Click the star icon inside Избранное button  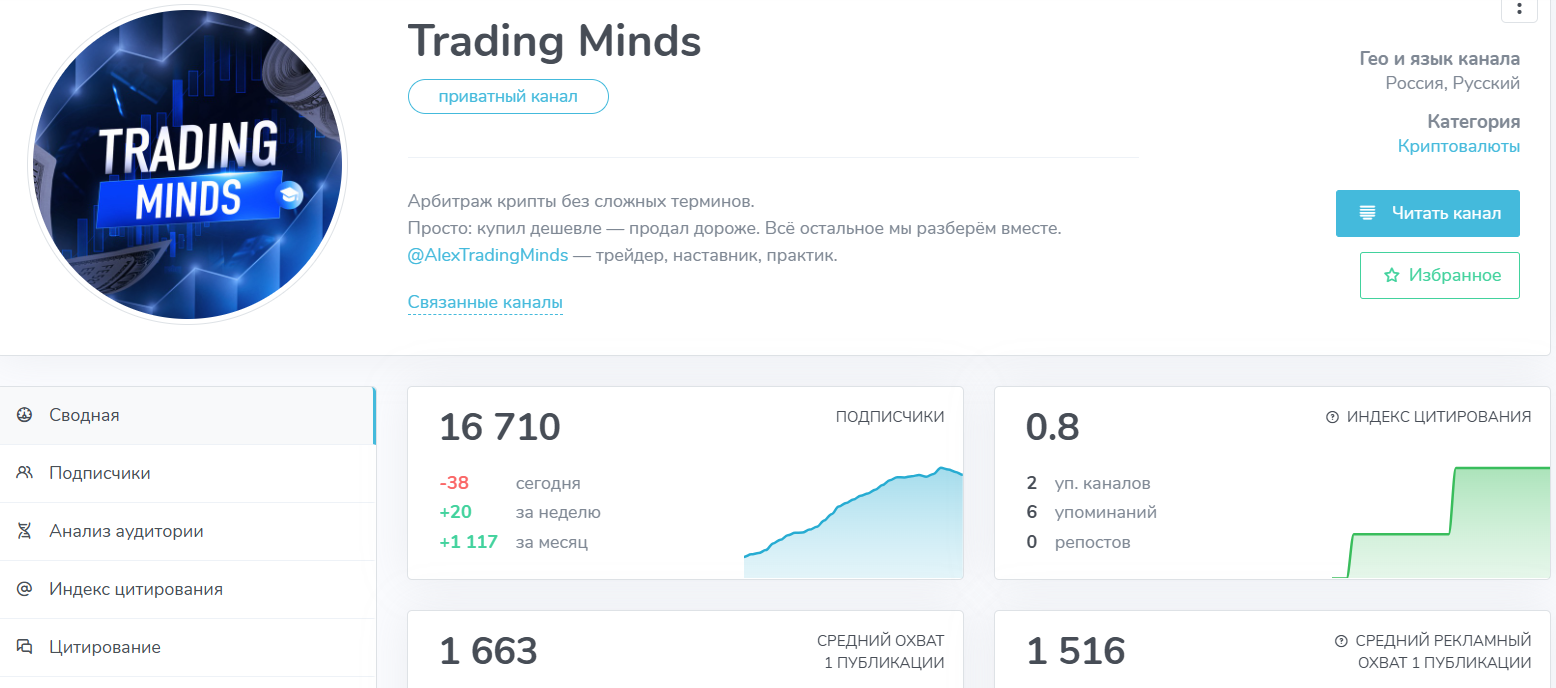coord(1391,275)
